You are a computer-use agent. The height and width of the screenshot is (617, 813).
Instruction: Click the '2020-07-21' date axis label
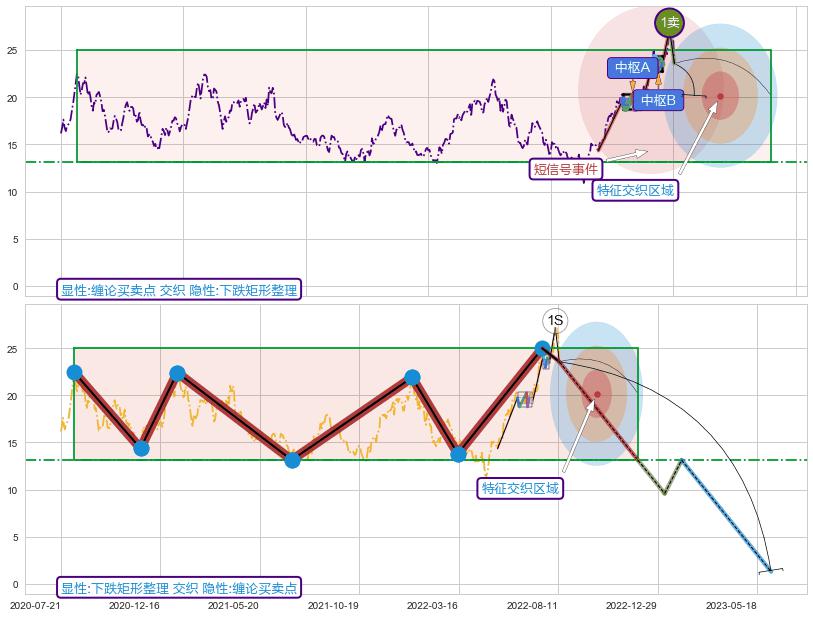[35, 605]
